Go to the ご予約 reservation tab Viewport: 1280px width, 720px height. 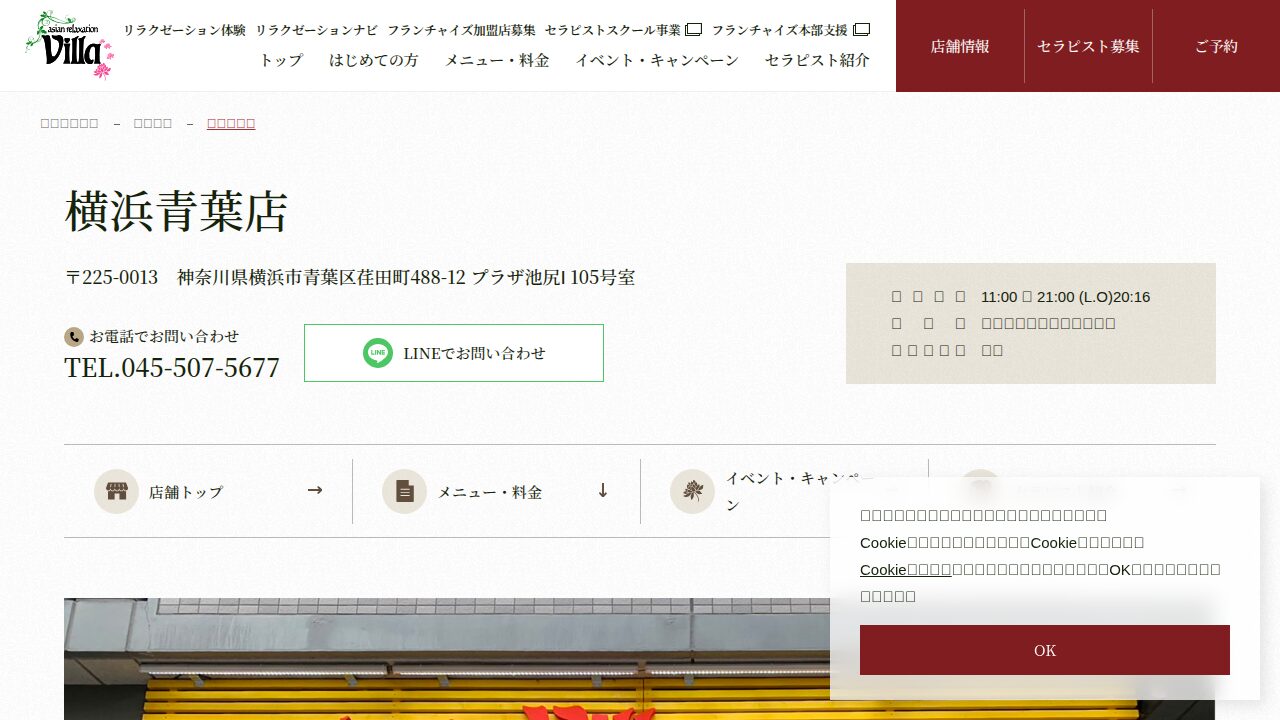click(1216, 46)
